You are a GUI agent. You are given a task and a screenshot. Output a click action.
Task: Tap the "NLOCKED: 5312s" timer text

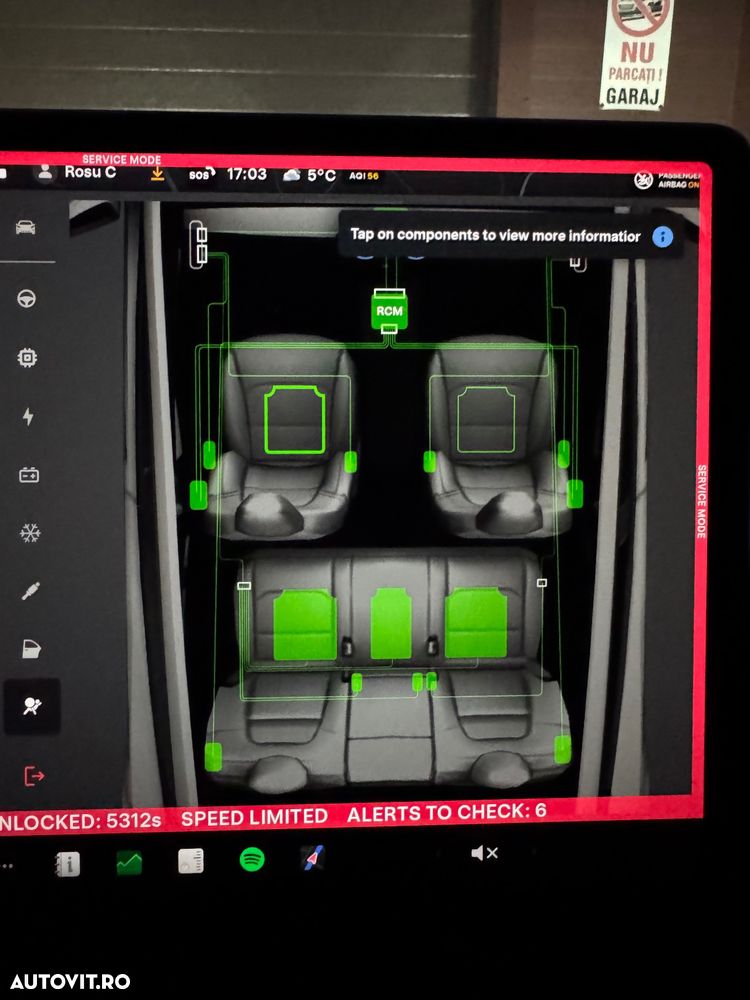[x=80, y=821]
